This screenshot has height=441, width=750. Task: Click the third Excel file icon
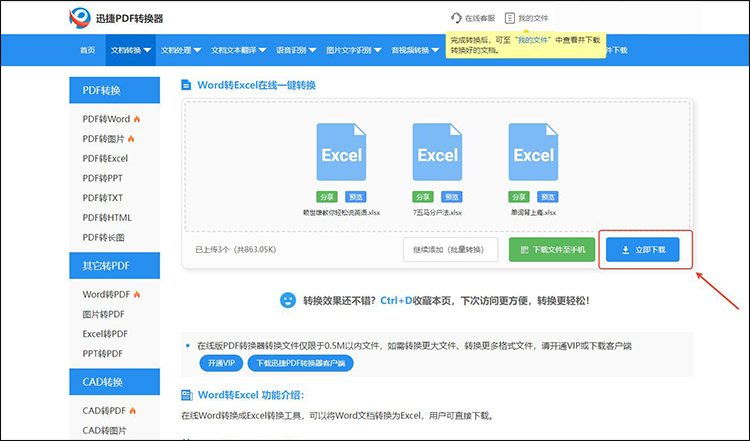tap(533, 152)
